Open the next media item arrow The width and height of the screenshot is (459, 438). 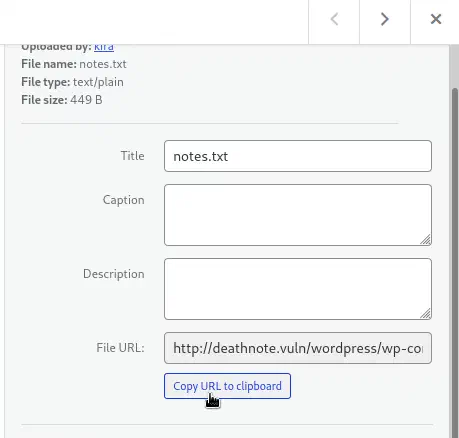tap(385, 19)
